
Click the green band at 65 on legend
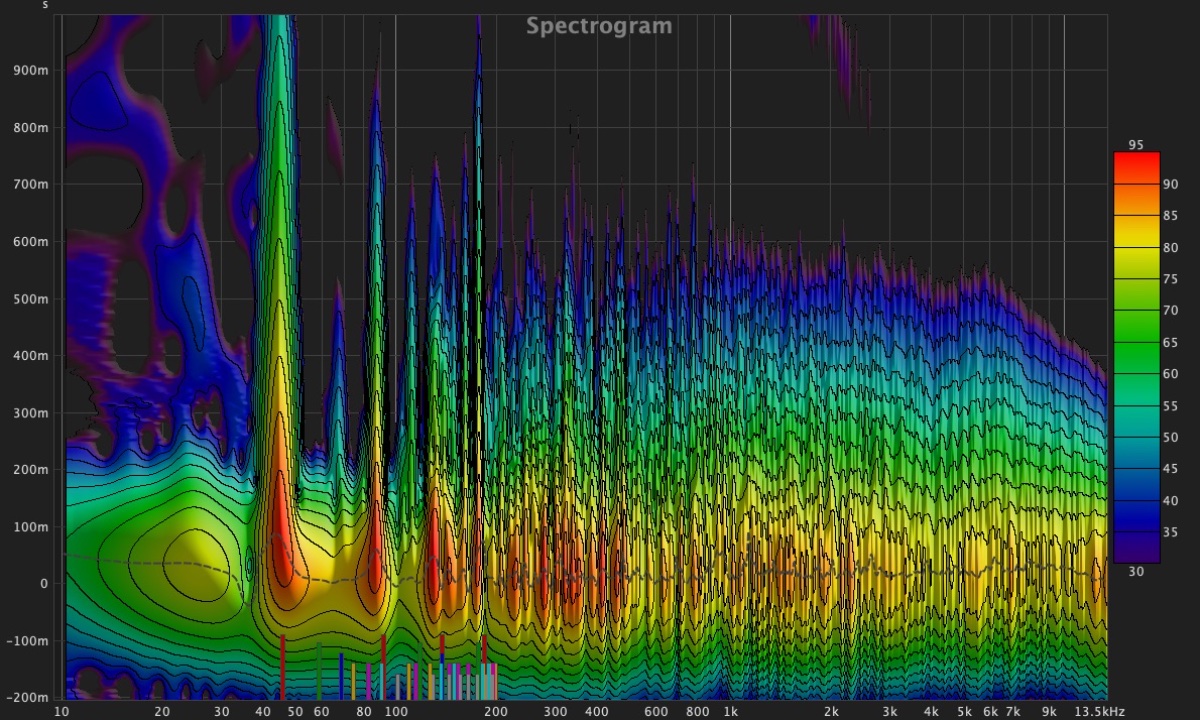click(1136, 342)
